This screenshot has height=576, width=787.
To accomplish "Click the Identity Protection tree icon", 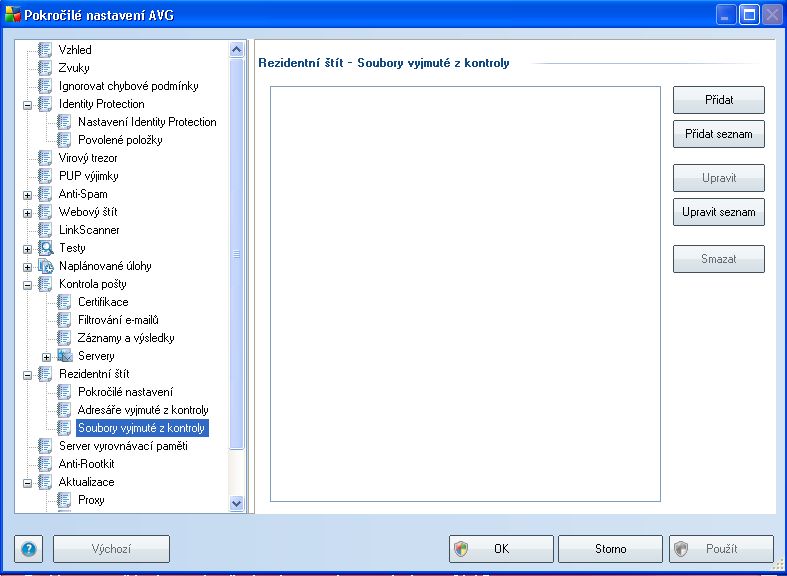I will click(x=45, y=104).
